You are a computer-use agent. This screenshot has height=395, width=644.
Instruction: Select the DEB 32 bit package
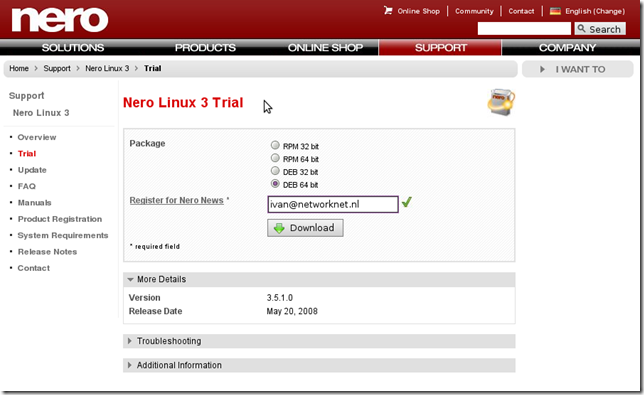click(x=275, y=171)
